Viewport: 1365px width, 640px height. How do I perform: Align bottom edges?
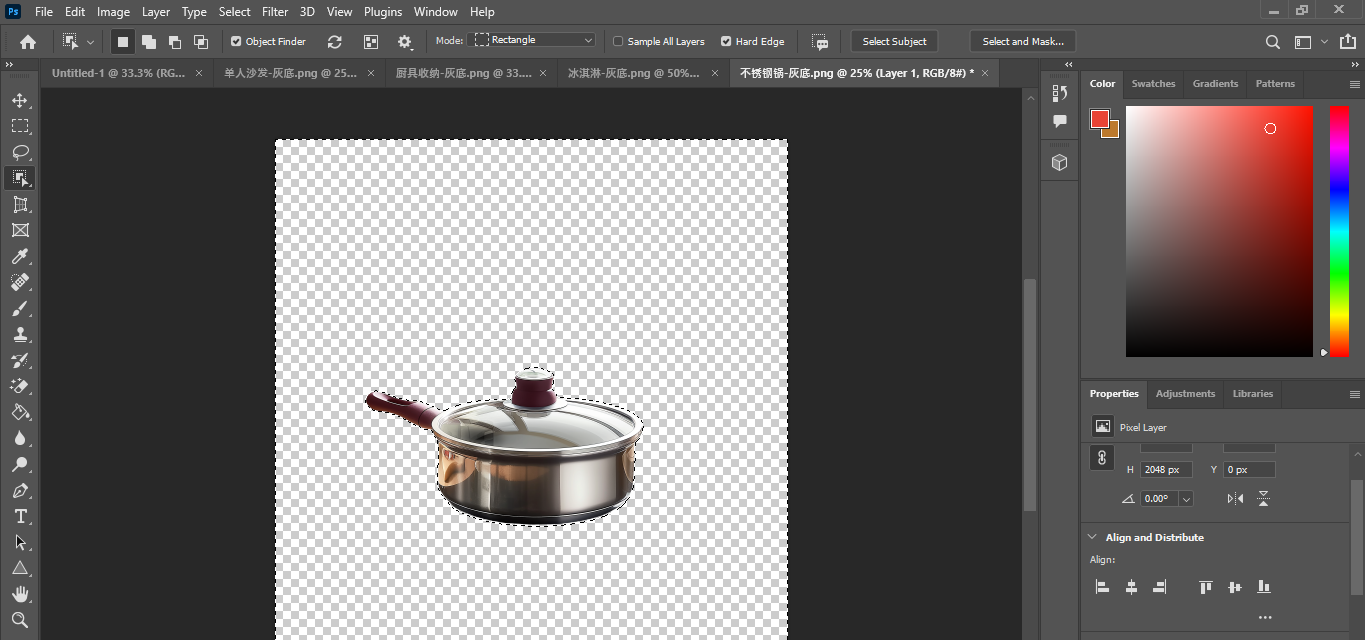click(x=1264, y=587)
